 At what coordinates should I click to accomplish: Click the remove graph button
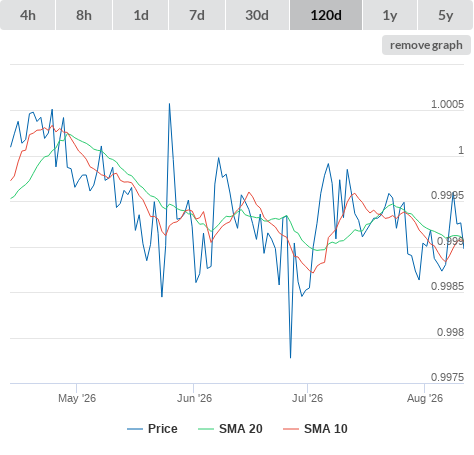(426, 45)
